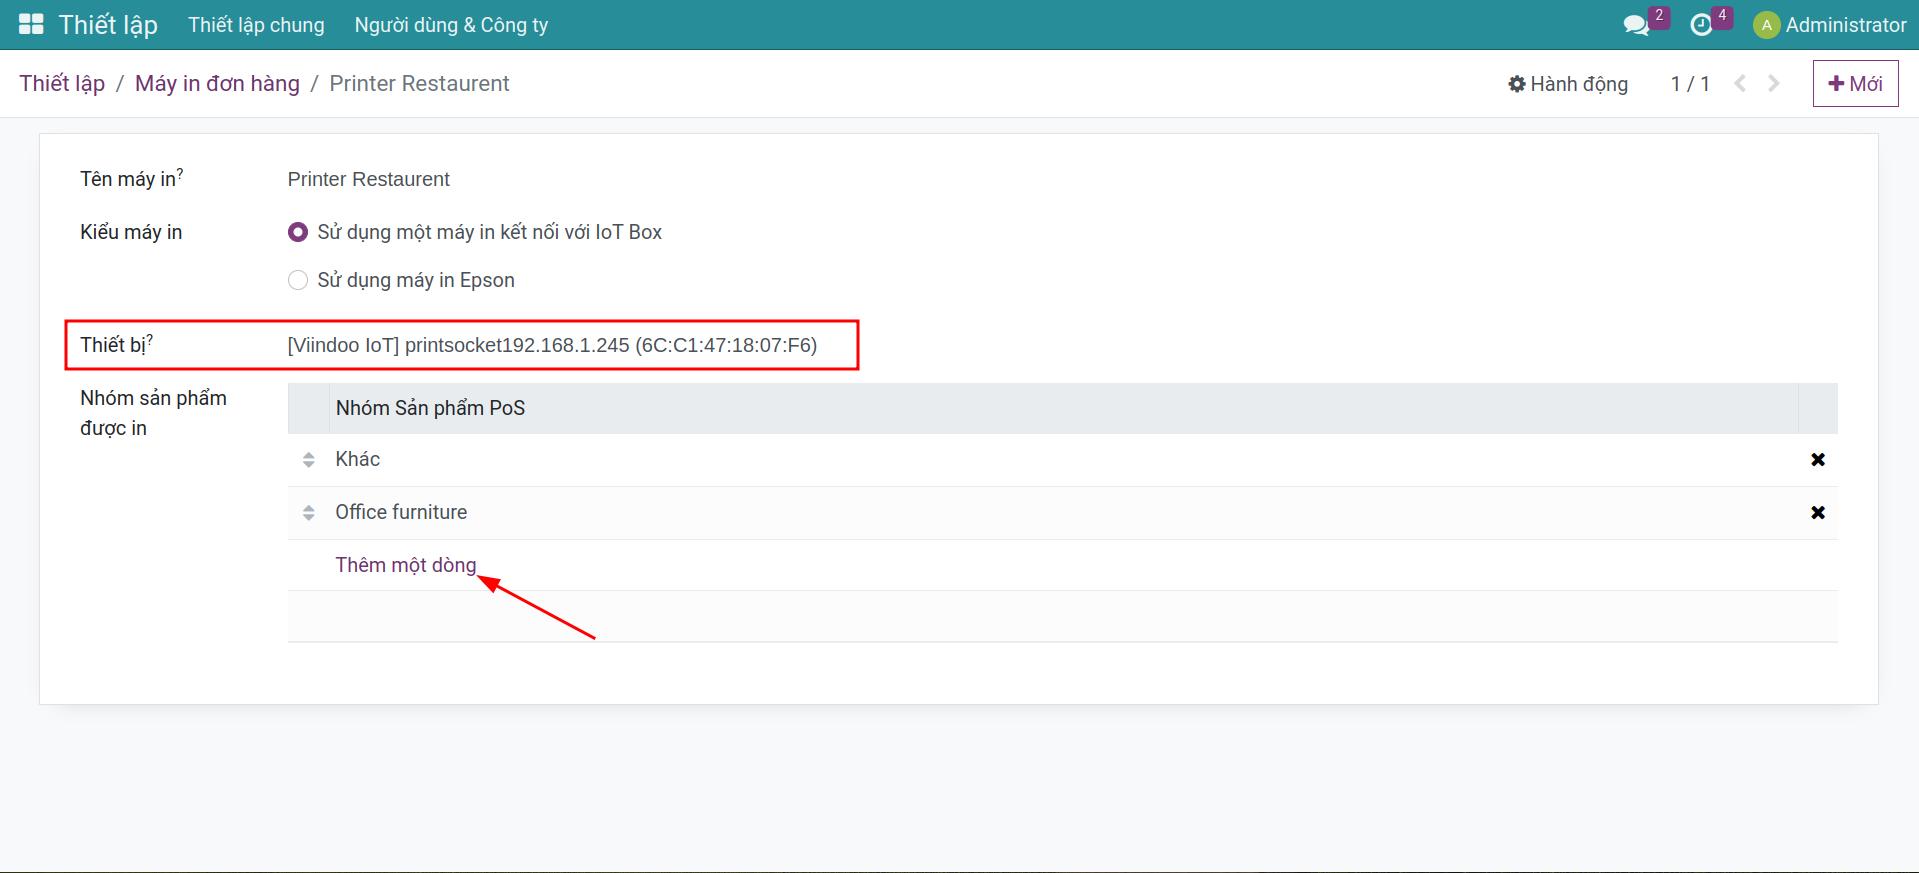
Task: Navigate to Máy in đơn hàng breadcrumb
Action: pyautogui.click(x=217, y=84)
